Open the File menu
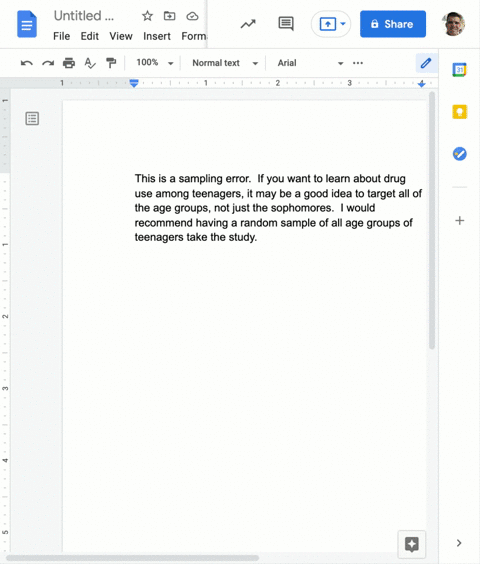Screen dimensions: 480x564 [x=62, y=36]
